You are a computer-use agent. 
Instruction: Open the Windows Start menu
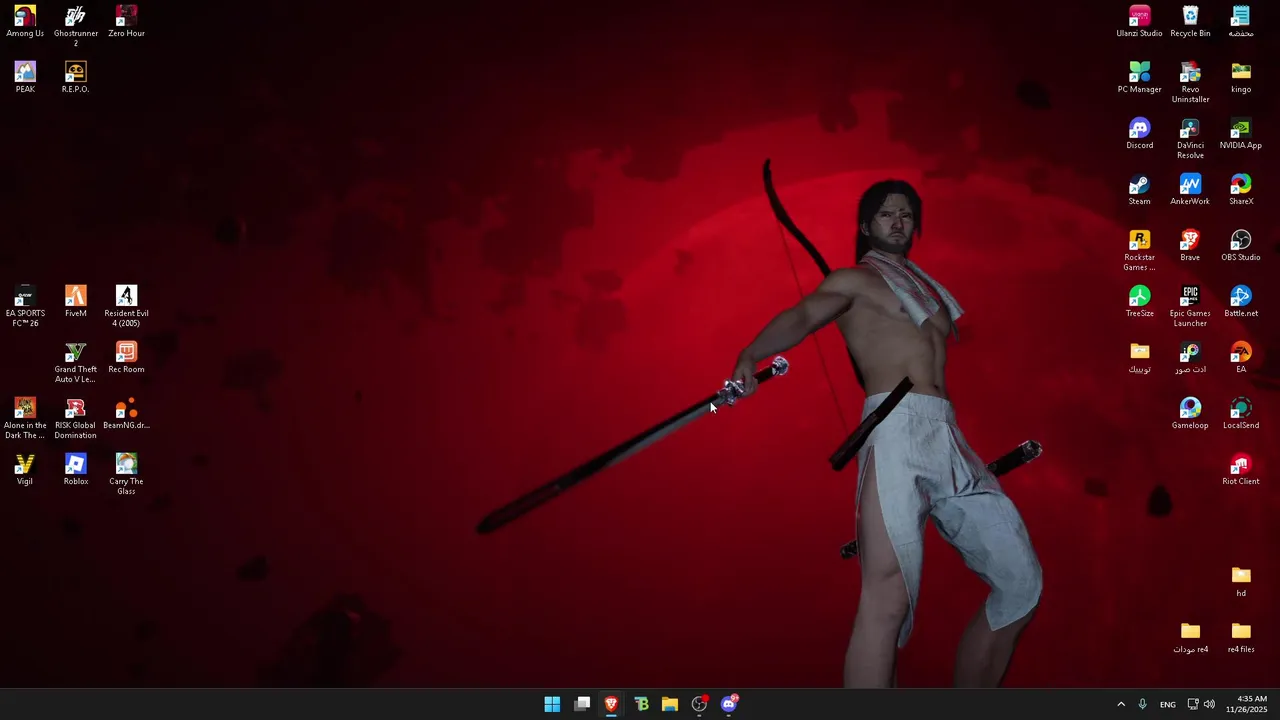(x=552, y=704)
